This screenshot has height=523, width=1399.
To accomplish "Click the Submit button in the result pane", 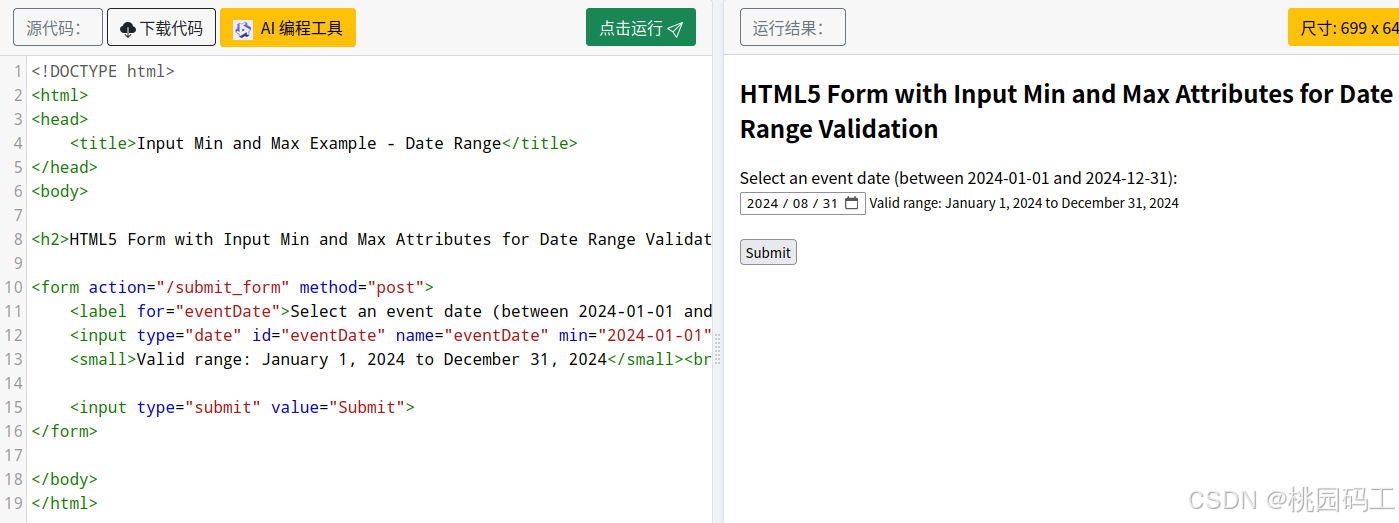I will coord(768,252).
